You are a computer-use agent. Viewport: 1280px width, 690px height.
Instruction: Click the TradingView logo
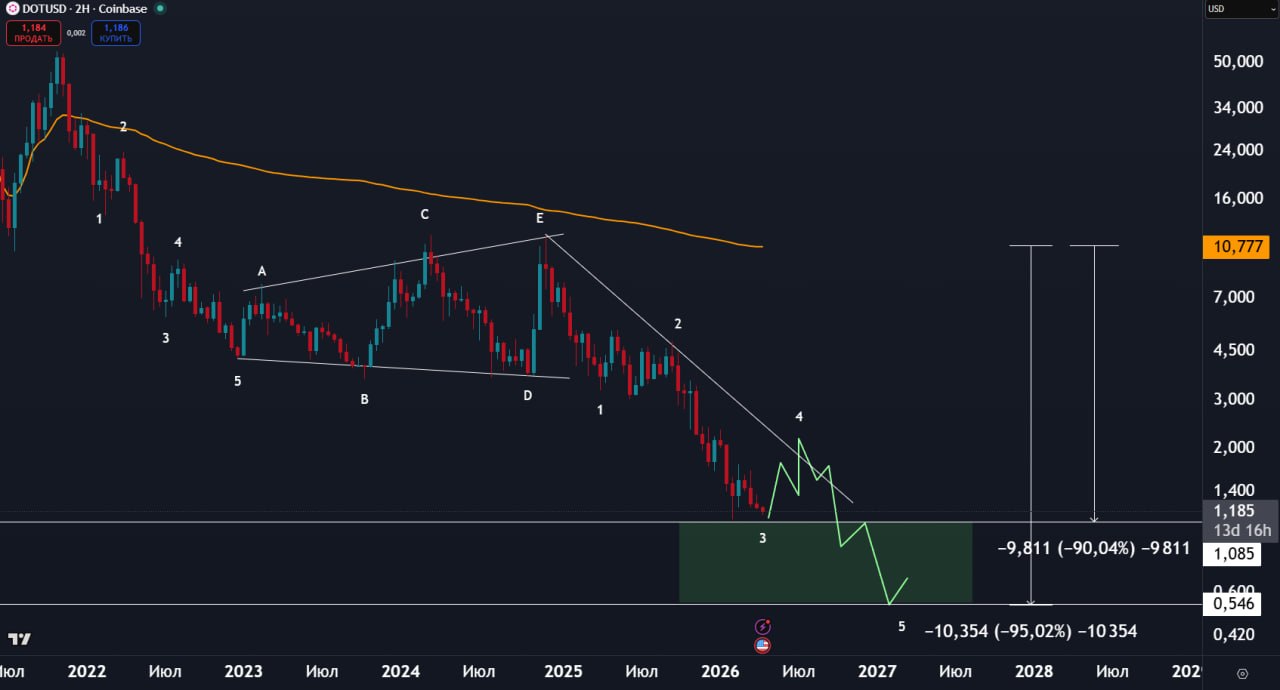click(x=18, y=639)
